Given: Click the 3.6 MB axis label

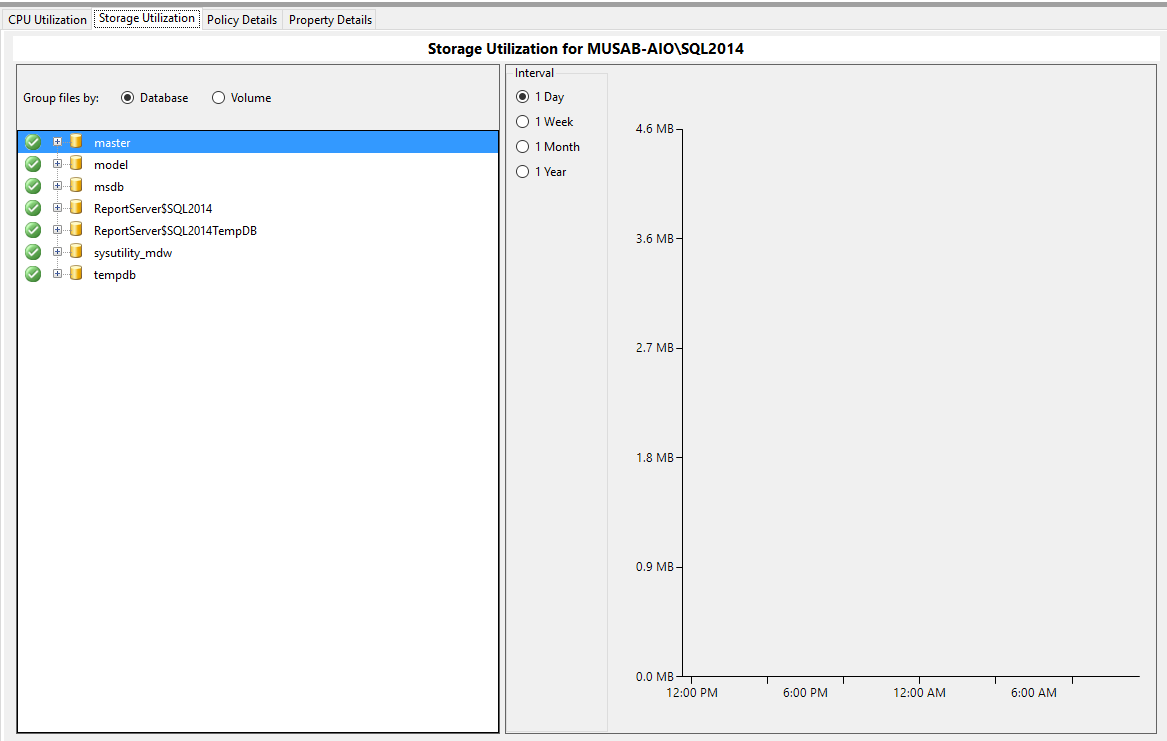Looking at the screenshot, I should pyautogui.click(x=654, y=239).
